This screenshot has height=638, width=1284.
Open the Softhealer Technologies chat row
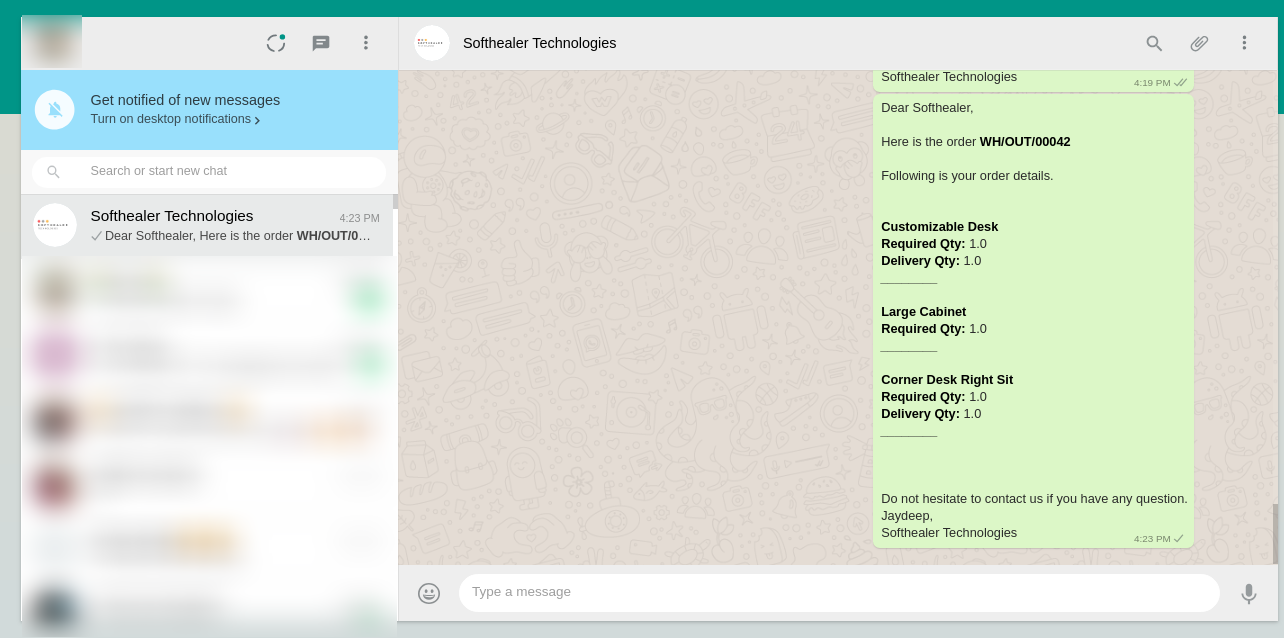click(x=207, y=225)
